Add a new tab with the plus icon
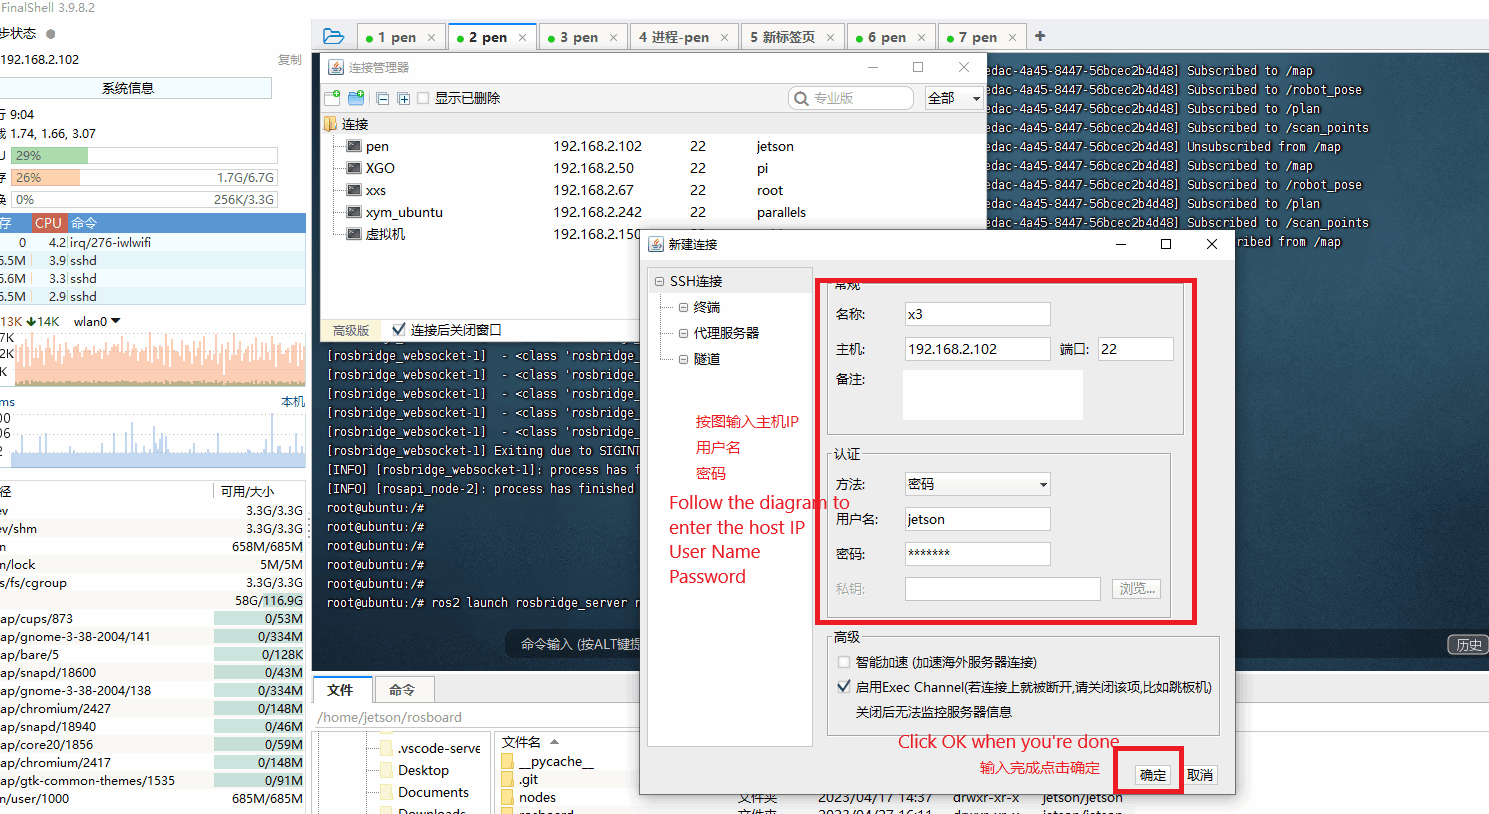 [x=1040, y=36]
